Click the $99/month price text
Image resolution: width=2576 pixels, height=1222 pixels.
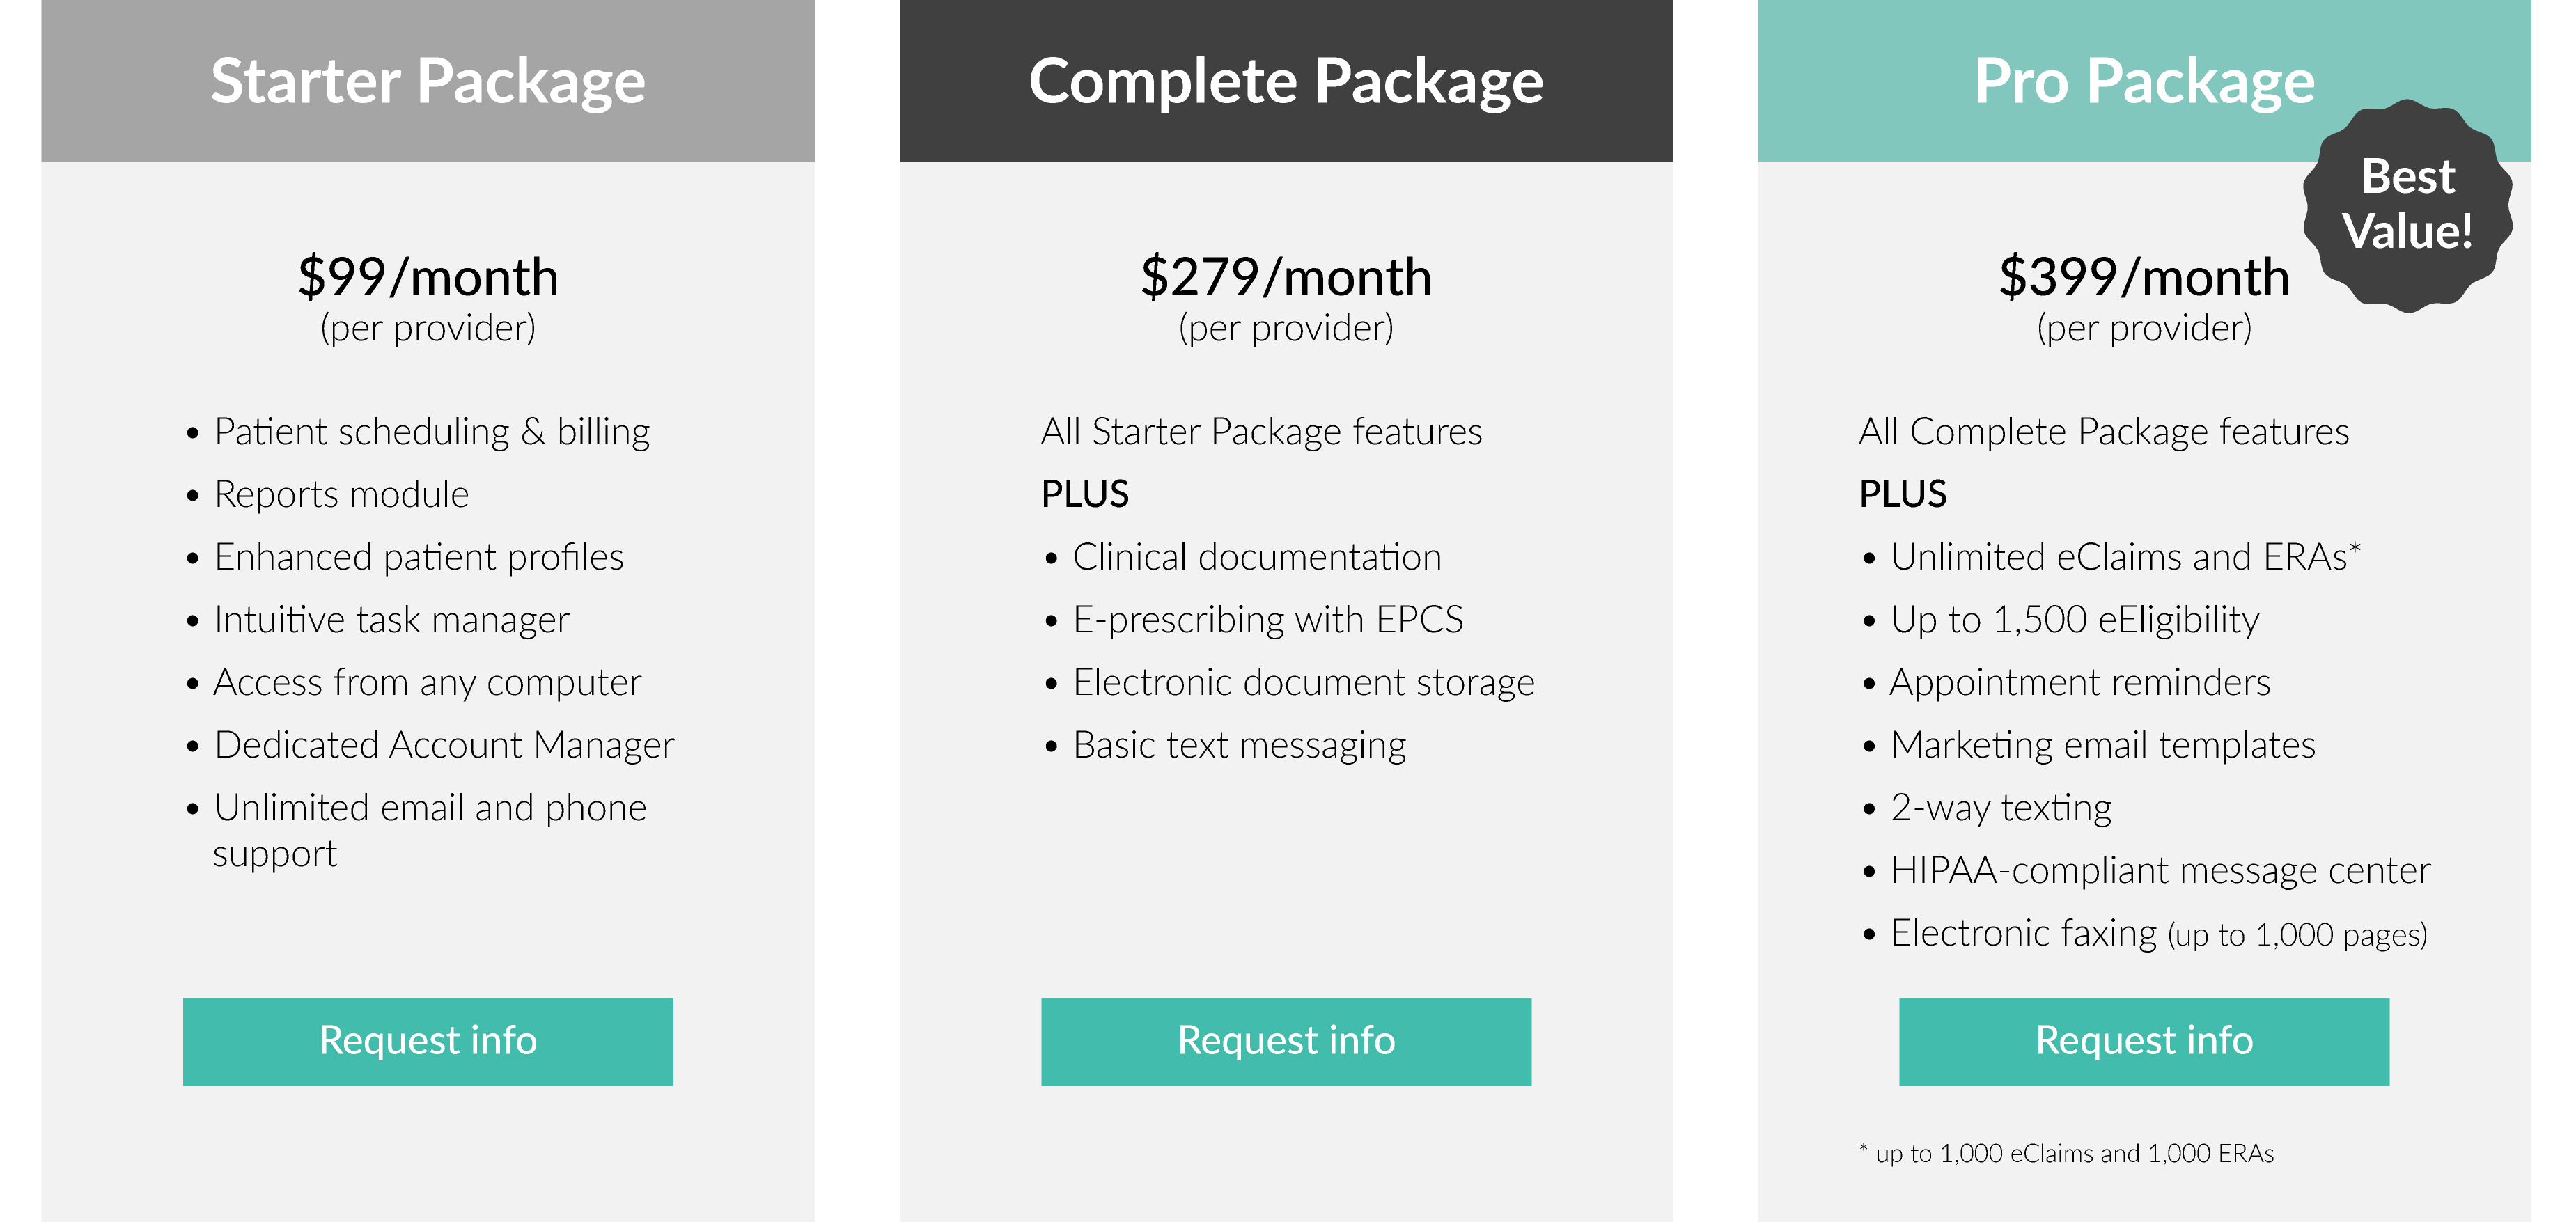[428, 277]
